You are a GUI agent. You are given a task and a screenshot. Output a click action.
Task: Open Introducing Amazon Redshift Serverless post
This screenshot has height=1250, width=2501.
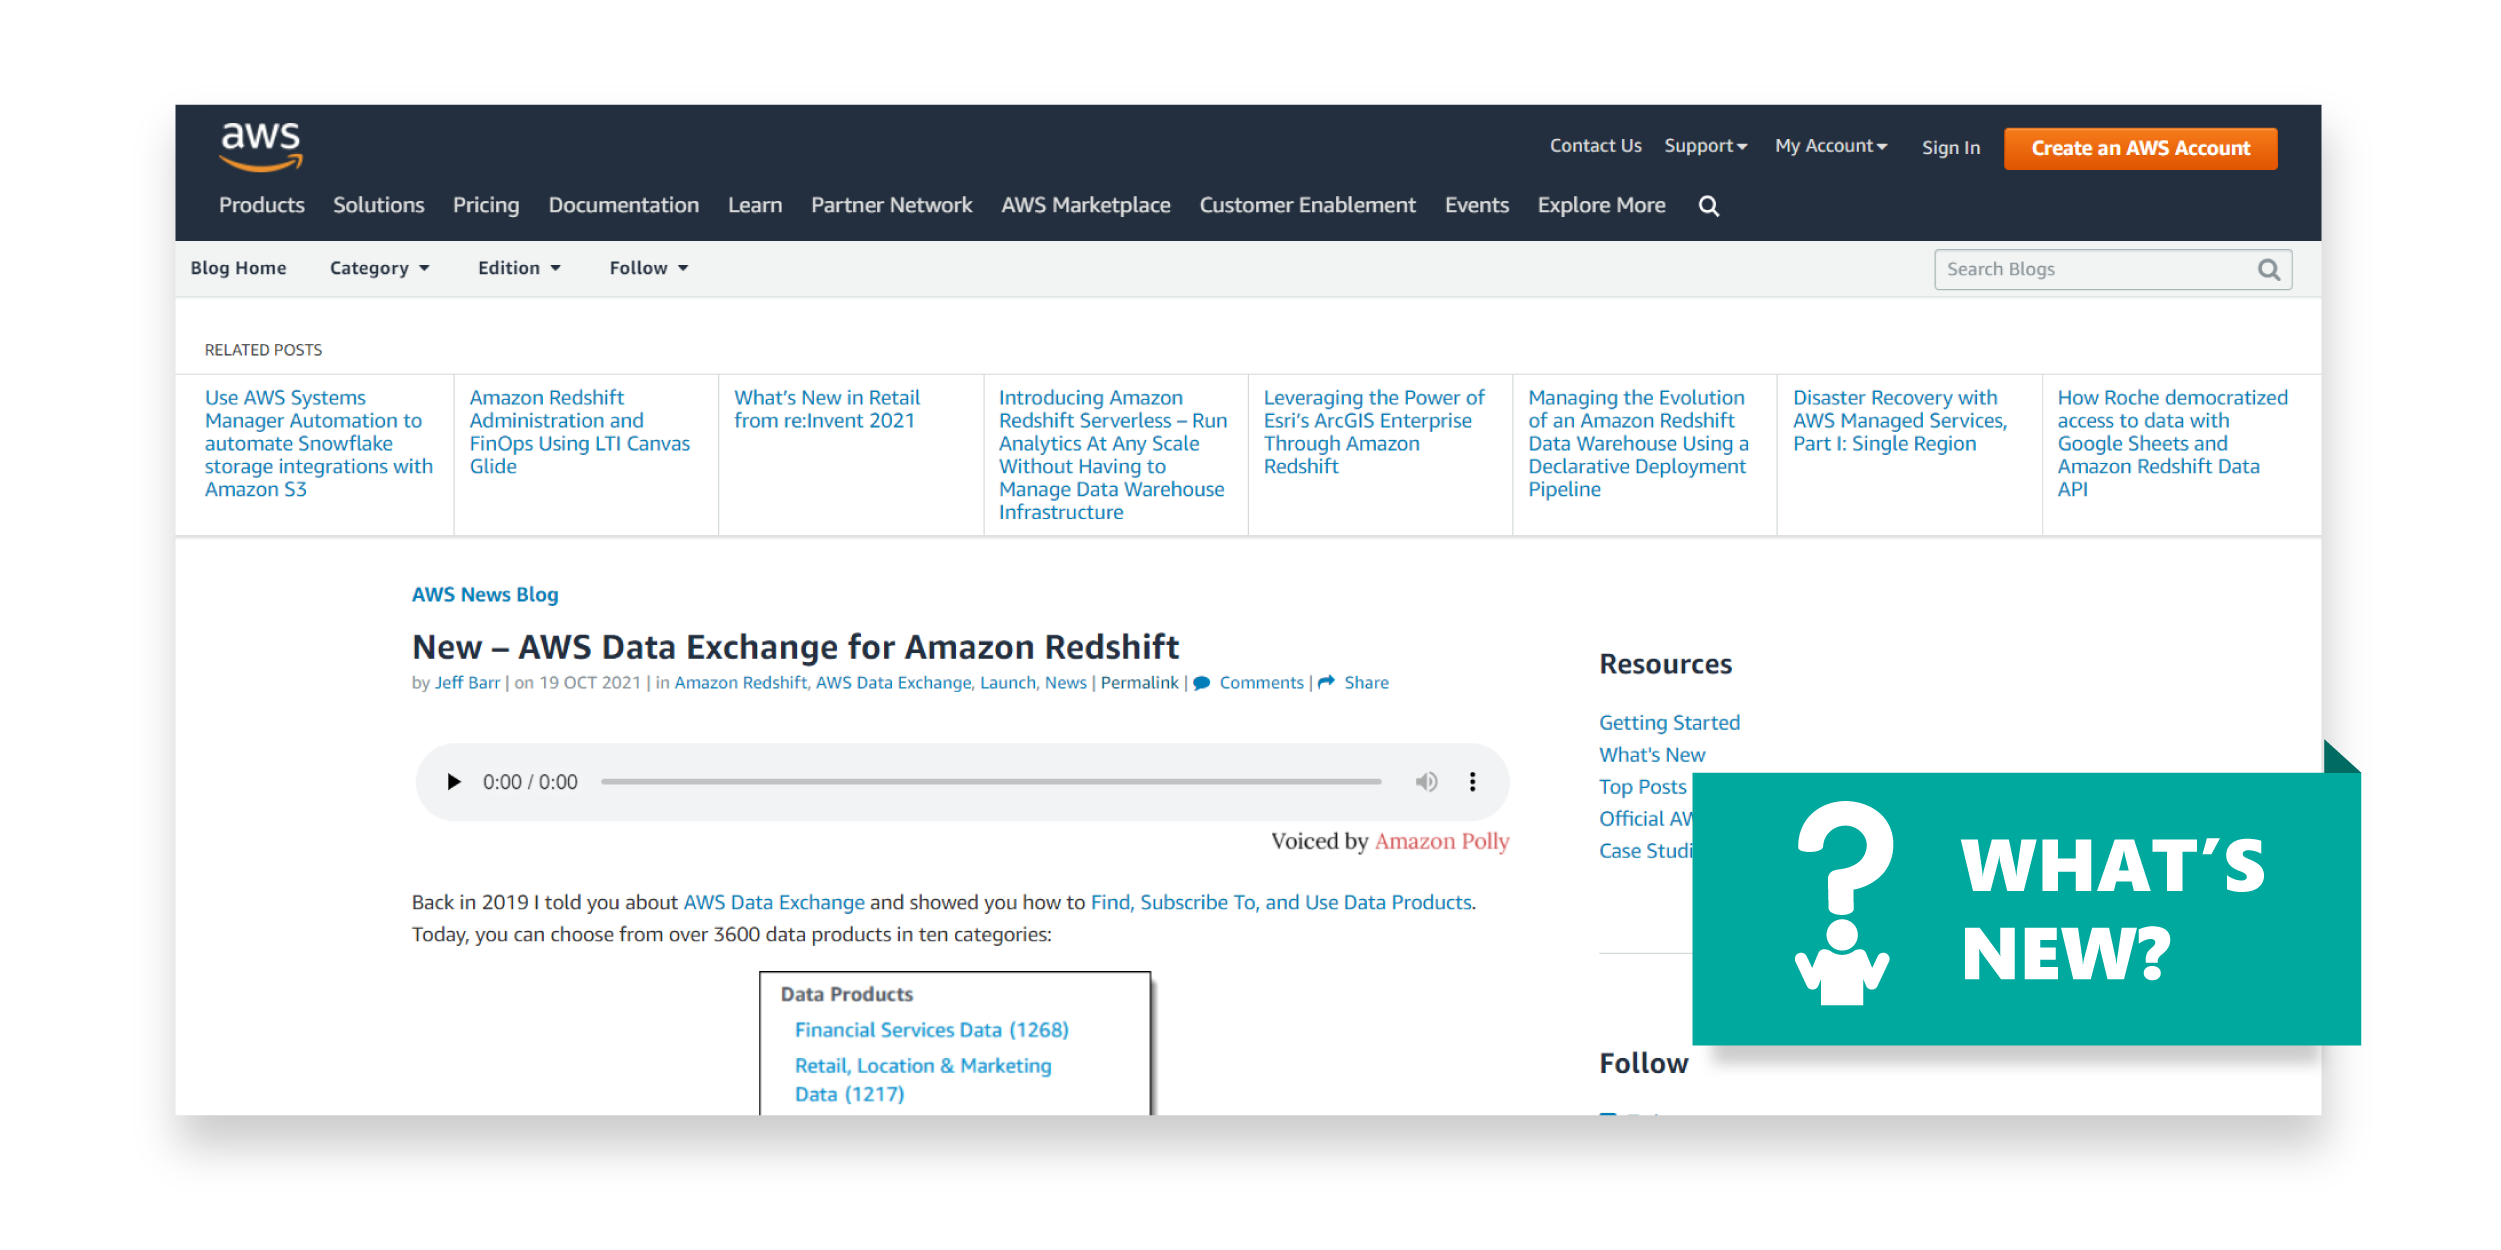[x=1113, y=456]
